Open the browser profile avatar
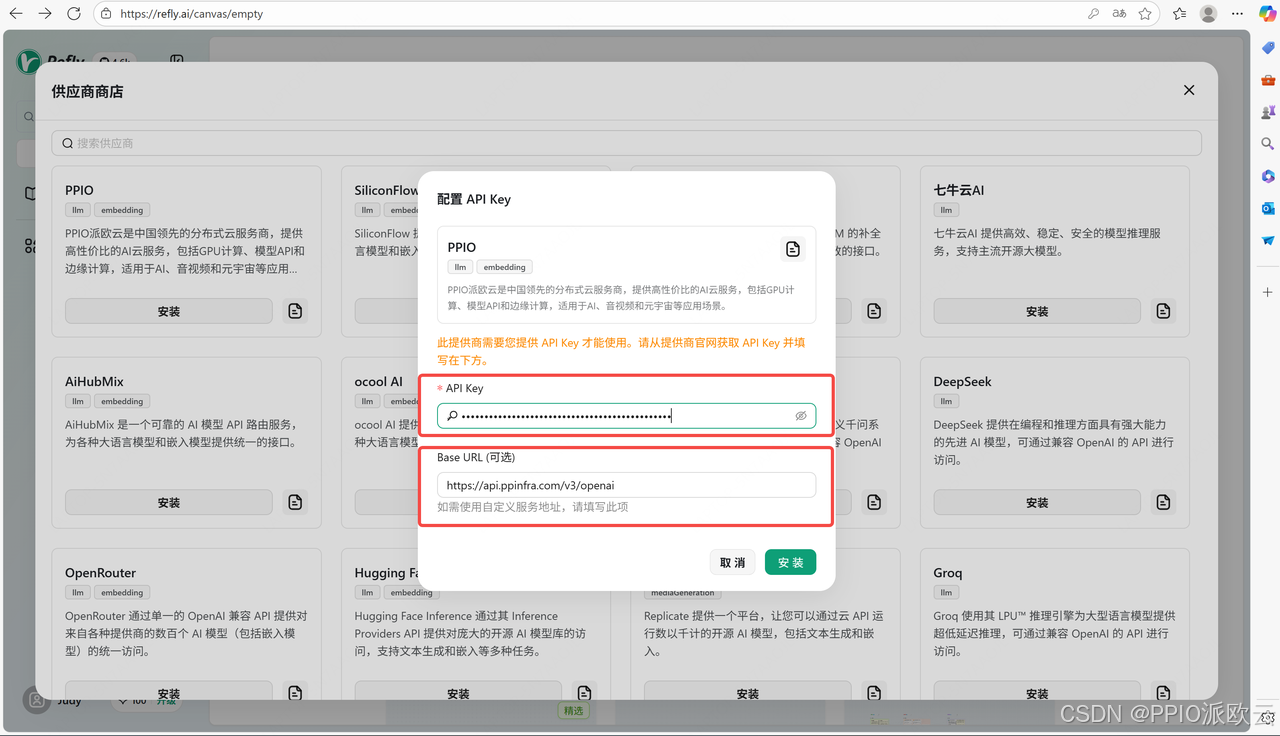The height and width of the screenshot is (736, 1280). pyautogui.click(x=1208, y=14)
